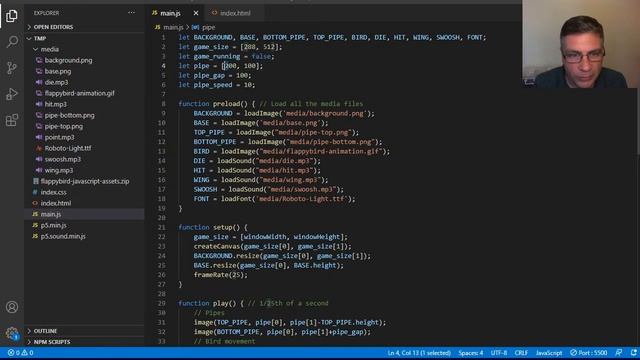
Task: Click main.js in the breadcrumb
Action: point(173,27)
